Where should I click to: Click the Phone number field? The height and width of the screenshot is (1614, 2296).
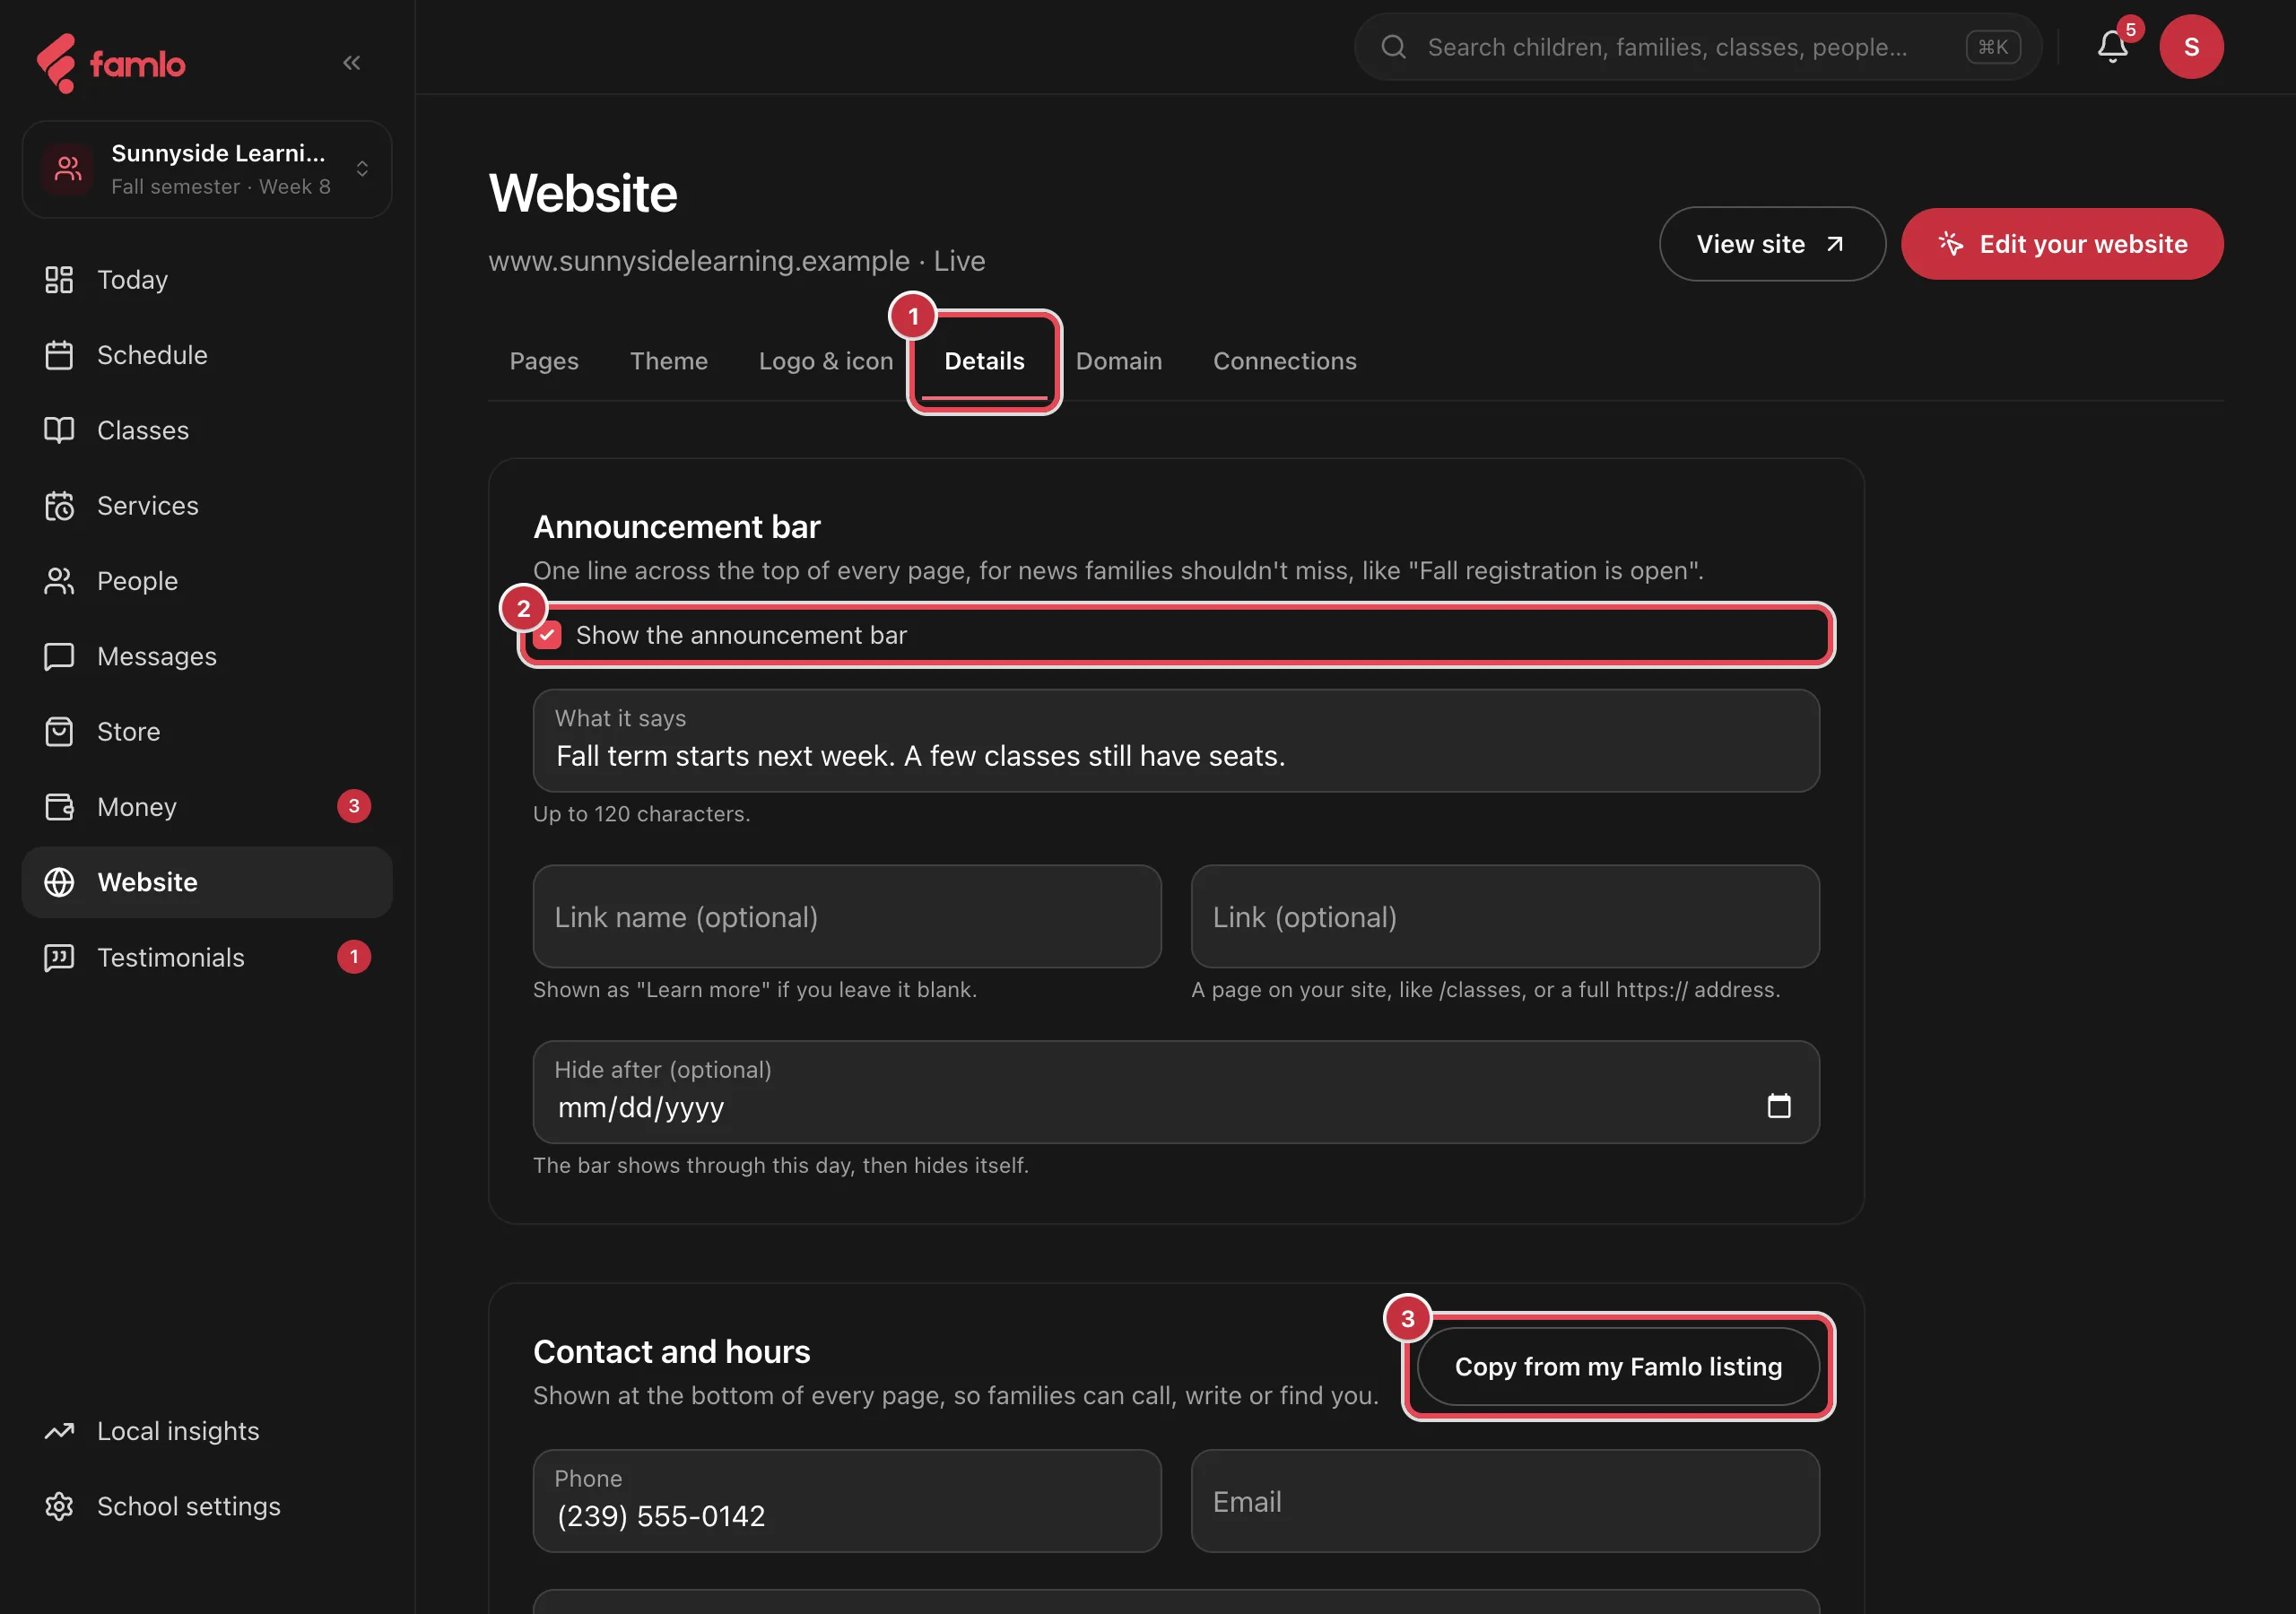(847, 1501)
